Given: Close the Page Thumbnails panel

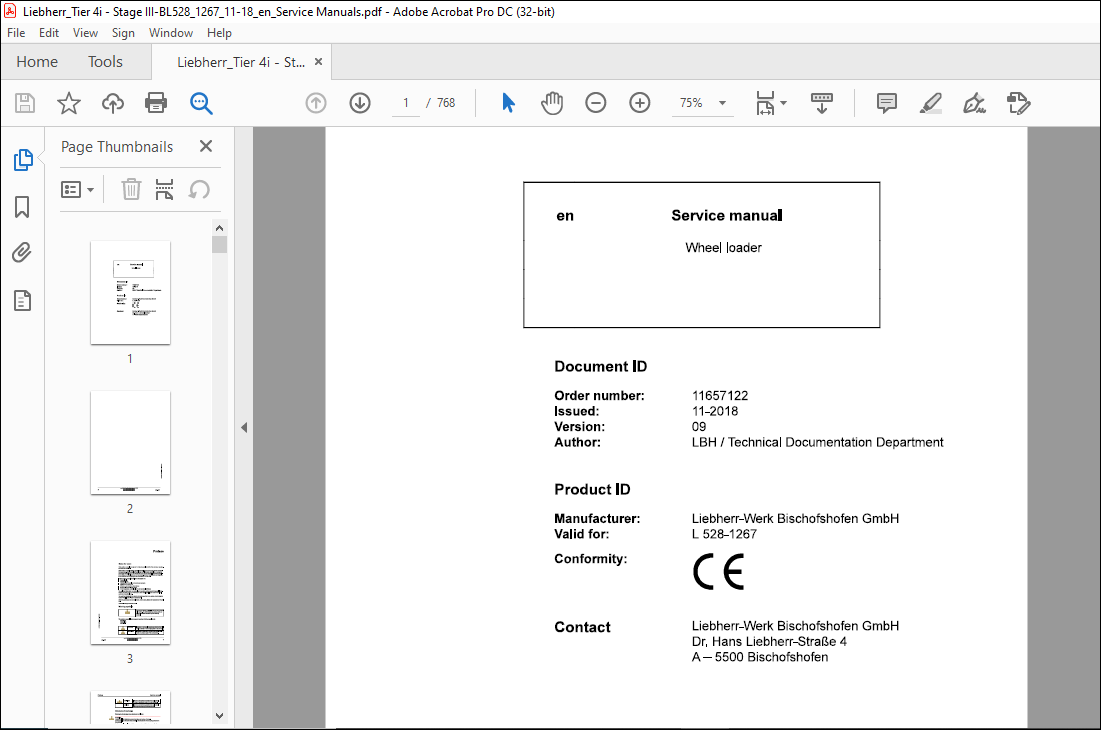Looking at the screenshot, I should point(206,146).
